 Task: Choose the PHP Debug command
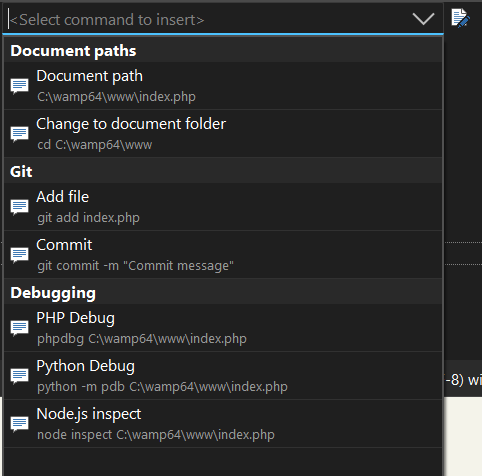click(223, 328)
